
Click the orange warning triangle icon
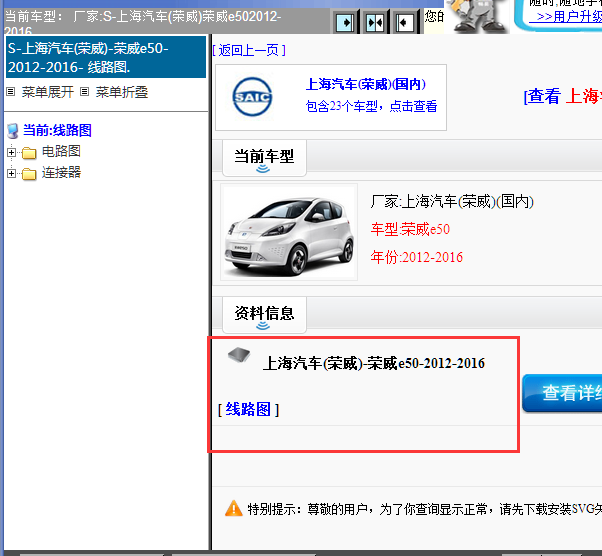pyautogui.click(x=233, y=508)
